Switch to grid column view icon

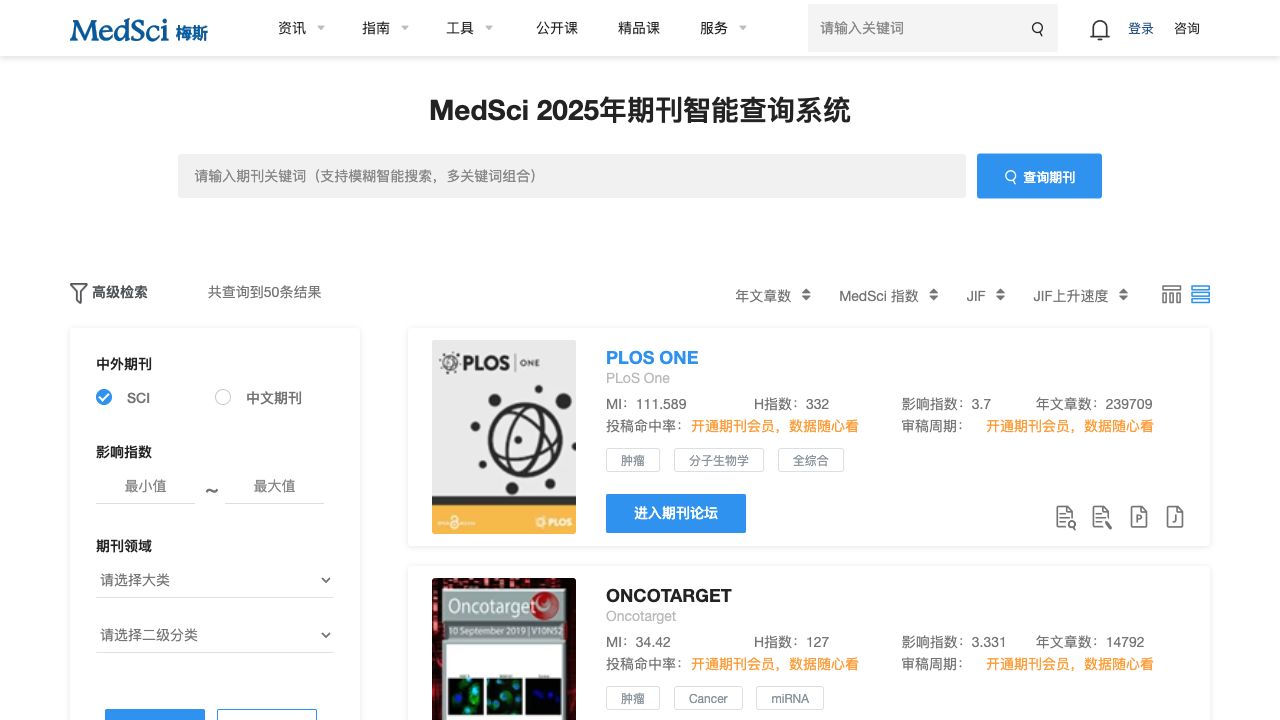coord(1171,294)
